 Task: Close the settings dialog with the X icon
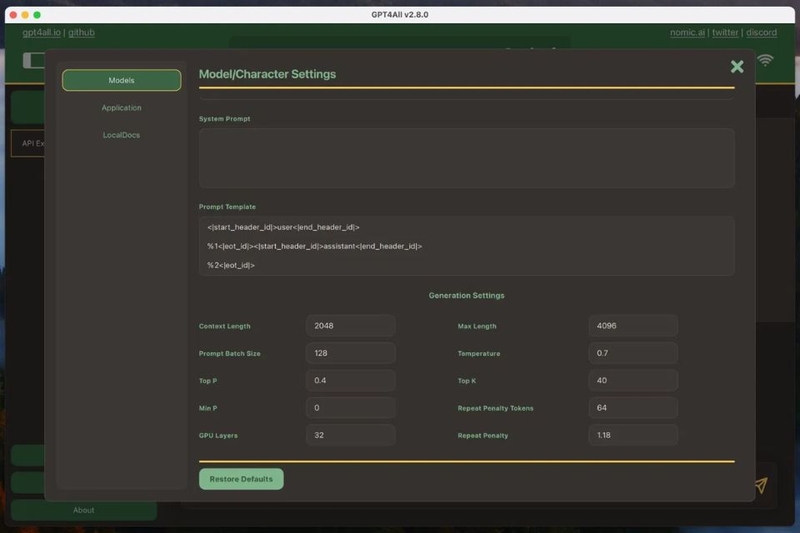(x=737, y=67)
